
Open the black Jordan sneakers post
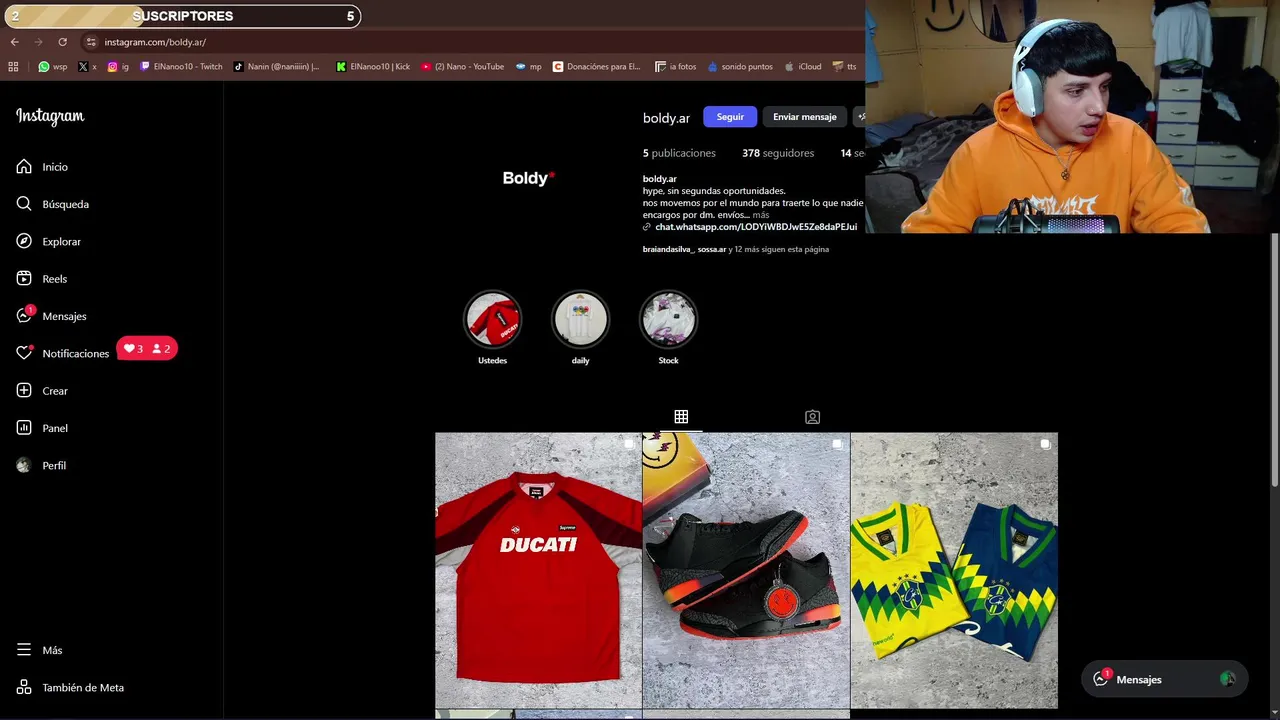(x=746, y=570)
